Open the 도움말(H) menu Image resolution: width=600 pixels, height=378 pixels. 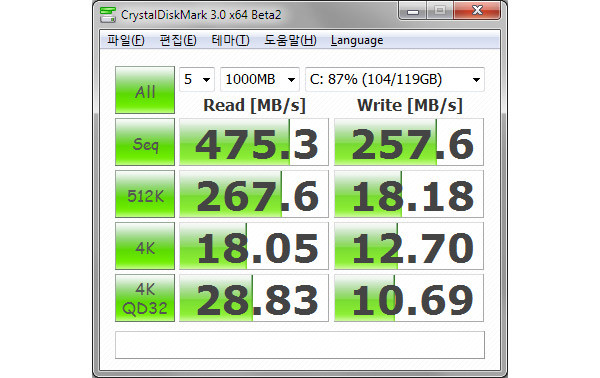pyautogui.click(x=290, y=40)
